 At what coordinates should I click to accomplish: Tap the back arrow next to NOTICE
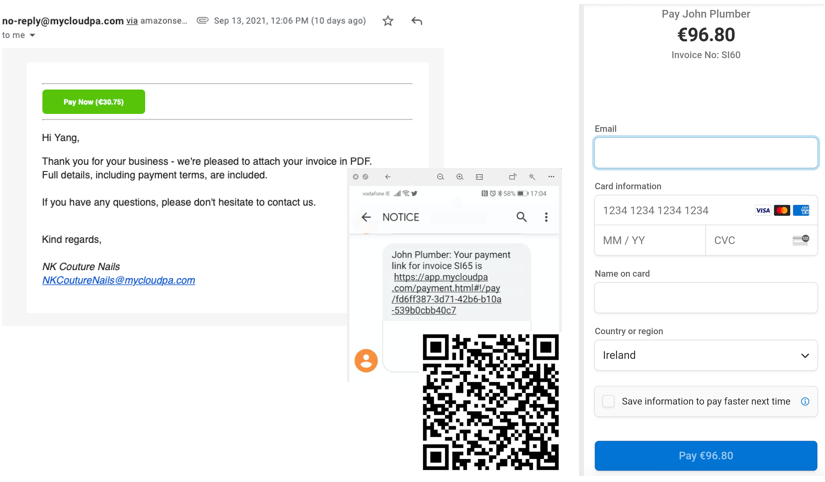tap(366, 217)
